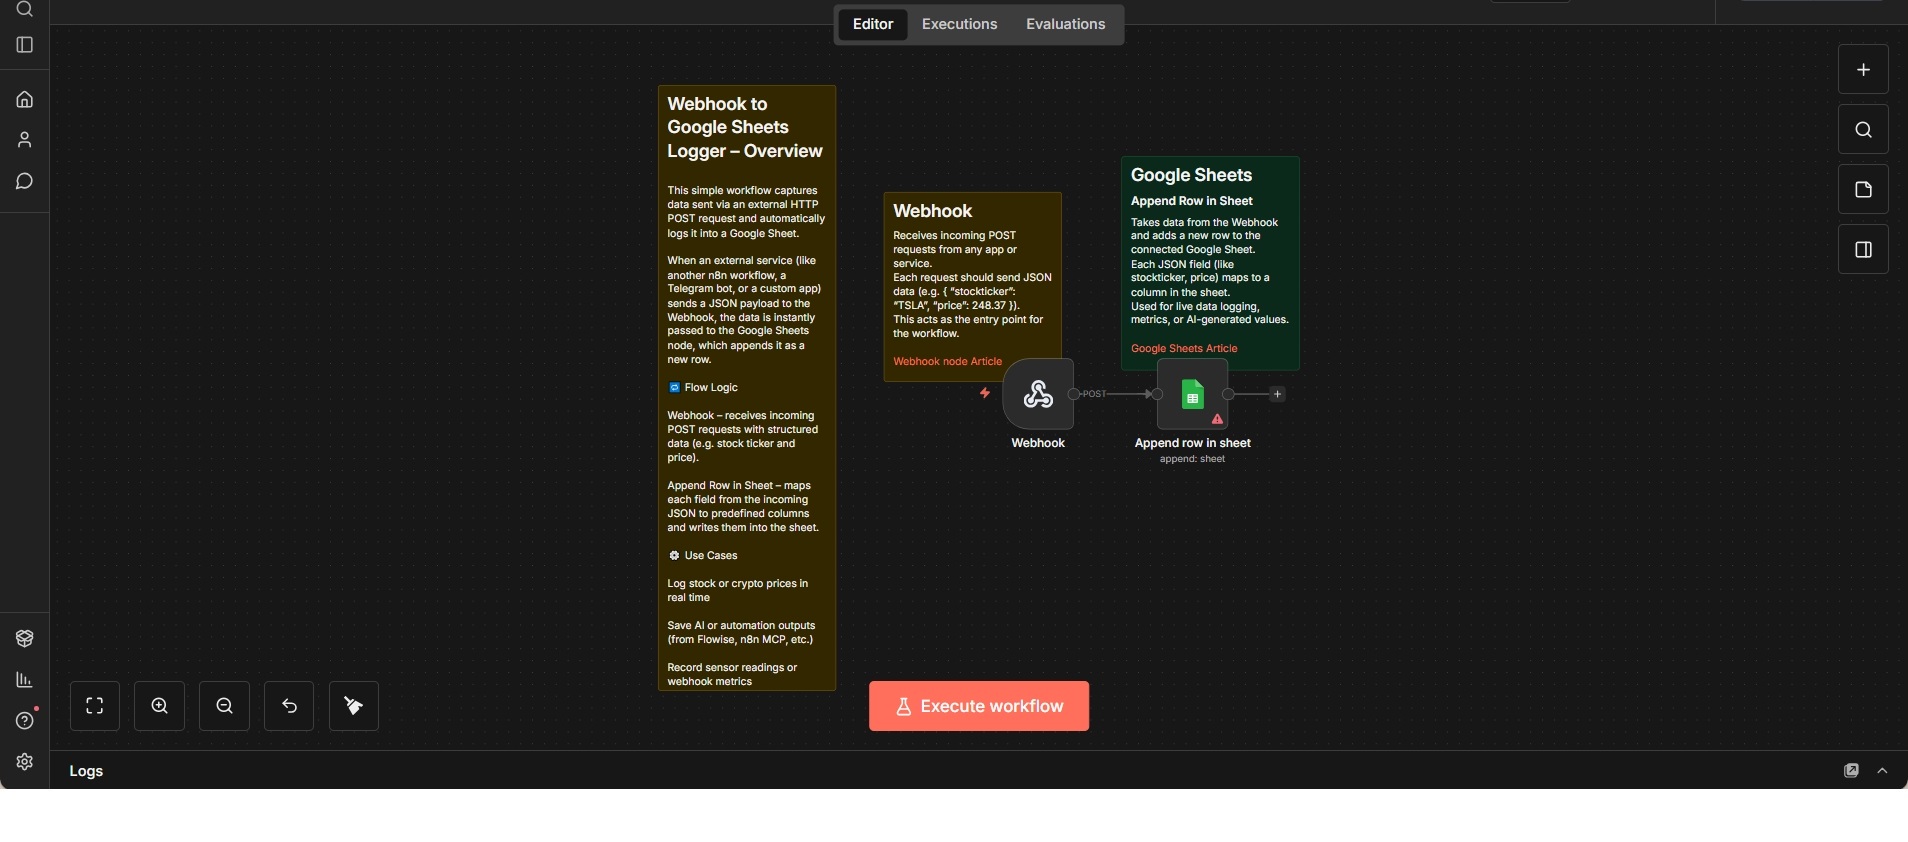Fit the workflow to view
1908x842 pixels.
coord(95,706)
